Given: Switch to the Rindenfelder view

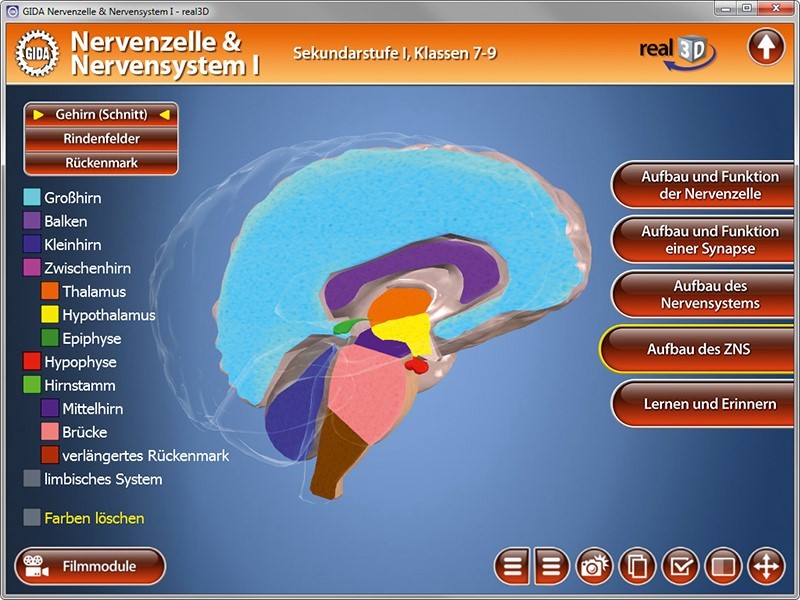Looking at the screenshot, I should (101, 139).
